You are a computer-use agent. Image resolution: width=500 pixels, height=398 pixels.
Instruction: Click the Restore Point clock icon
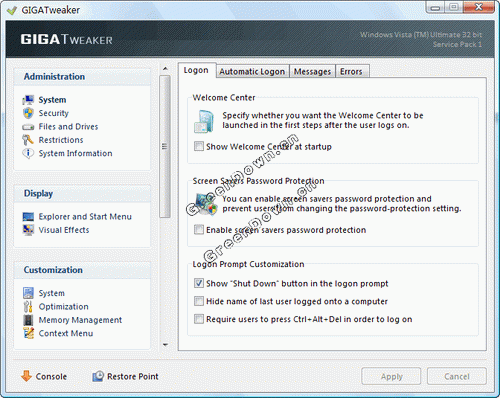pos(98,376)
